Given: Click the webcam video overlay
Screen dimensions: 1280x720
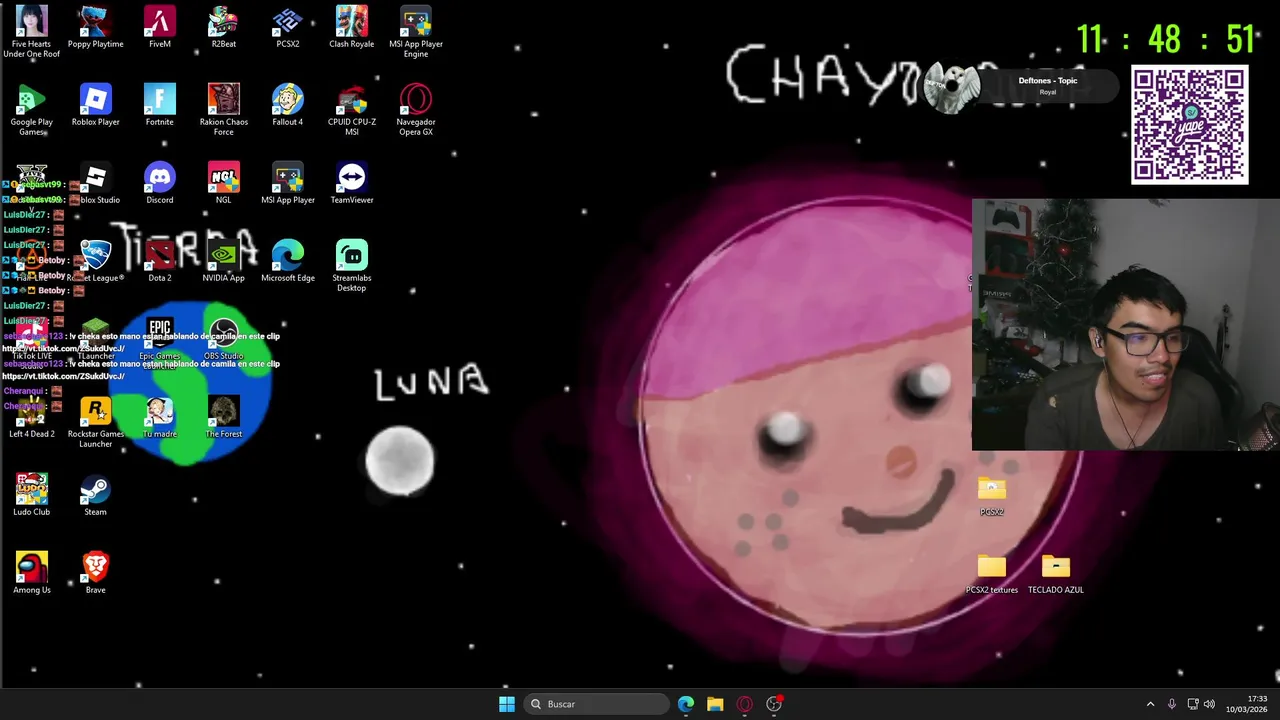Looking at the screenshot, I should 1126,324.
